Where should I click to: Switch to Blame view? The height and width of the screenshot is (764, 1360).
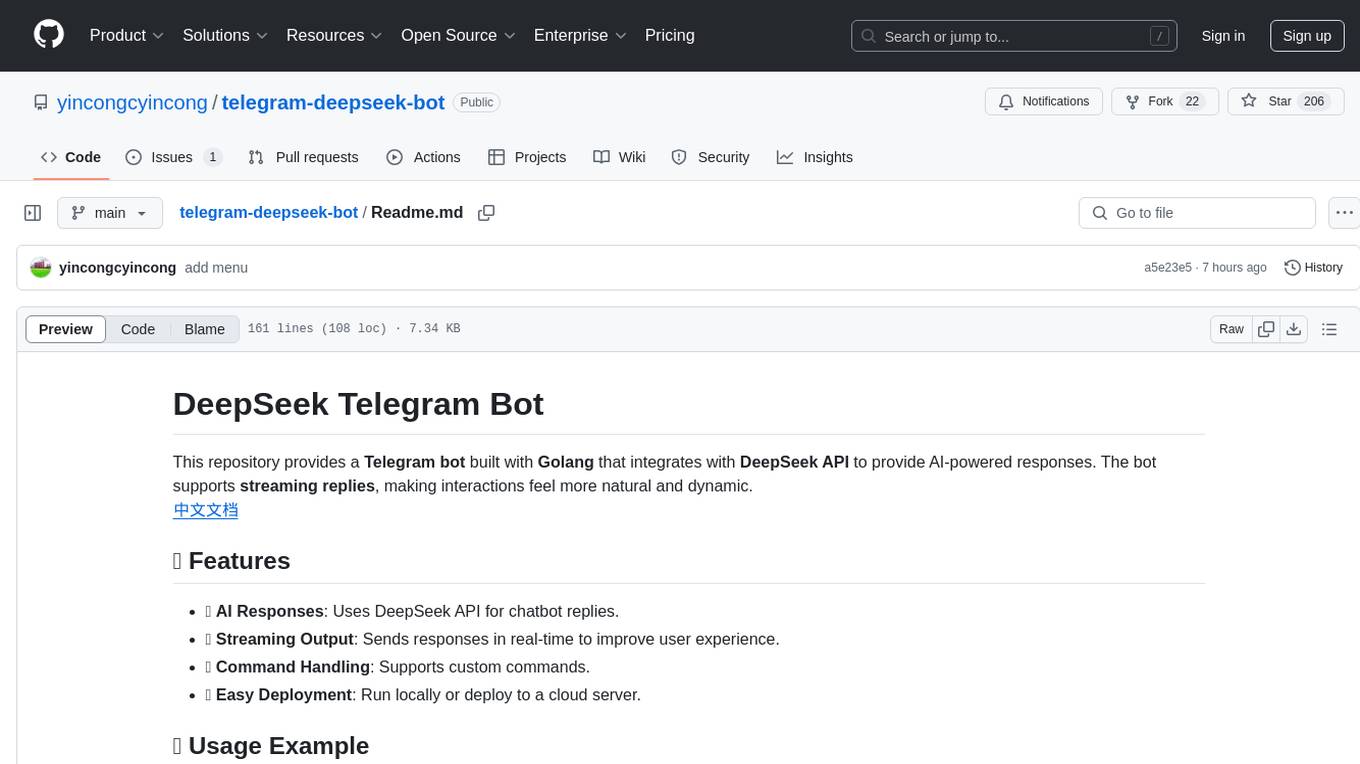tap(204, 329)
